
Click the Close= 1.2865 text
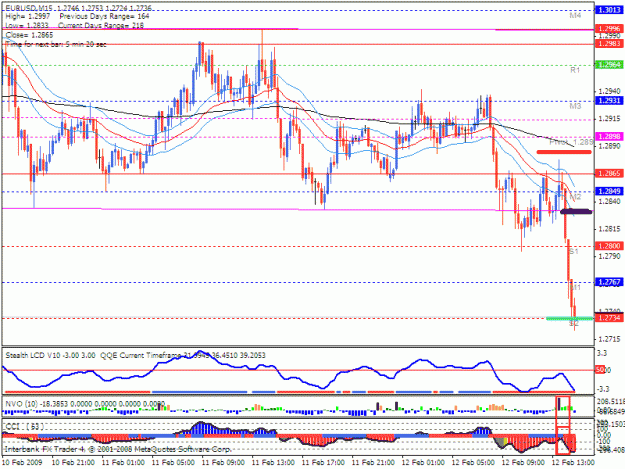(29, 35)
